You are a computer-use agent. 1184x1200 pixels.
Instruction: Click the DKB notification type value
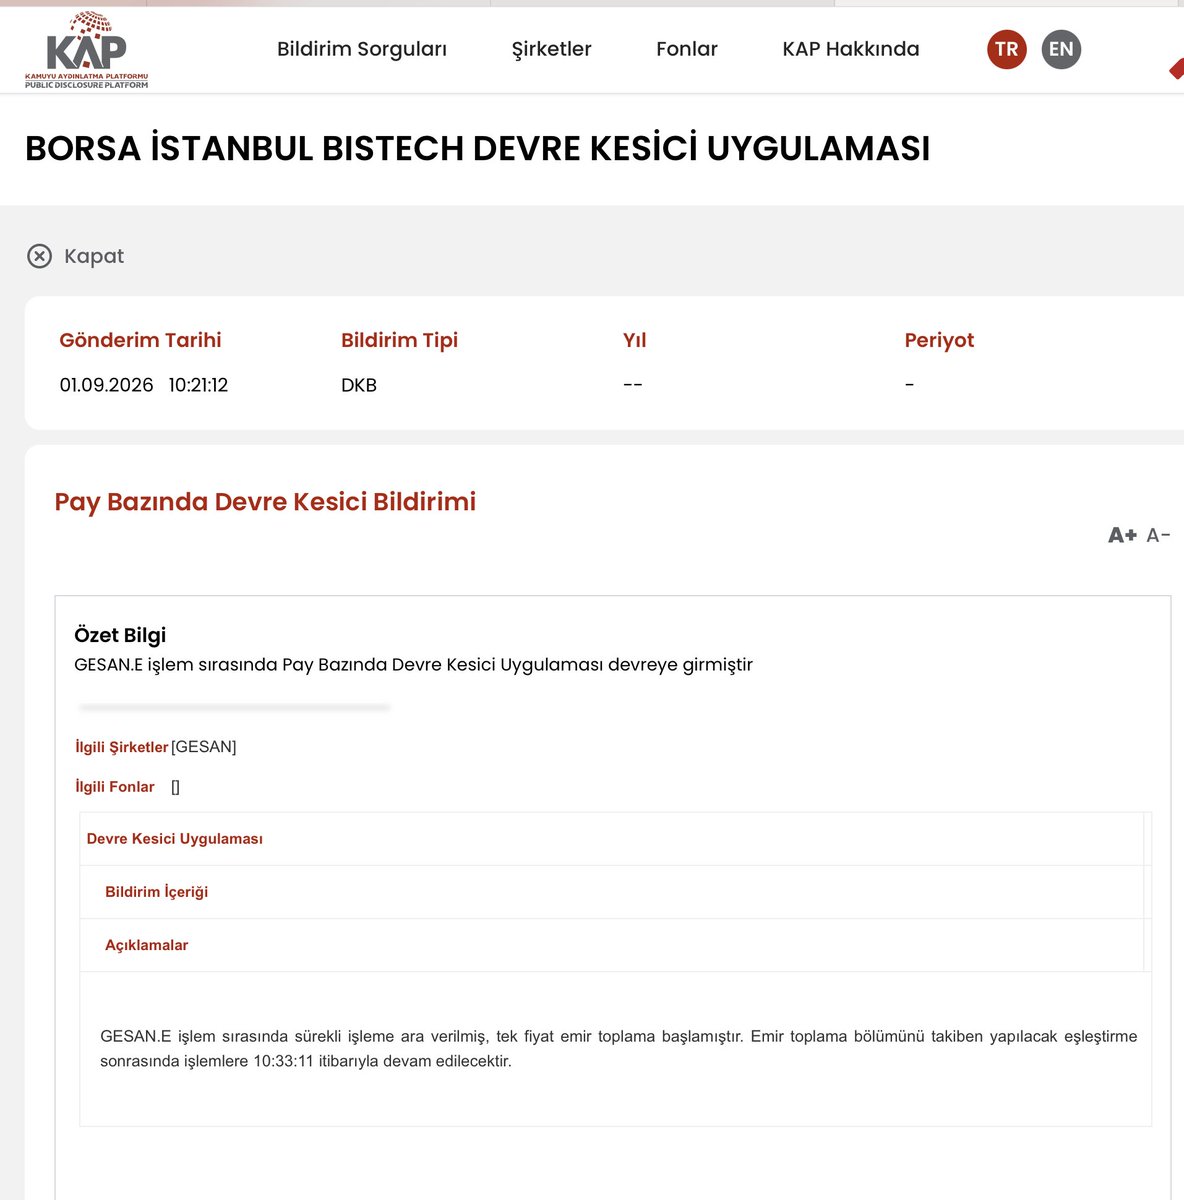pos(359,385)
